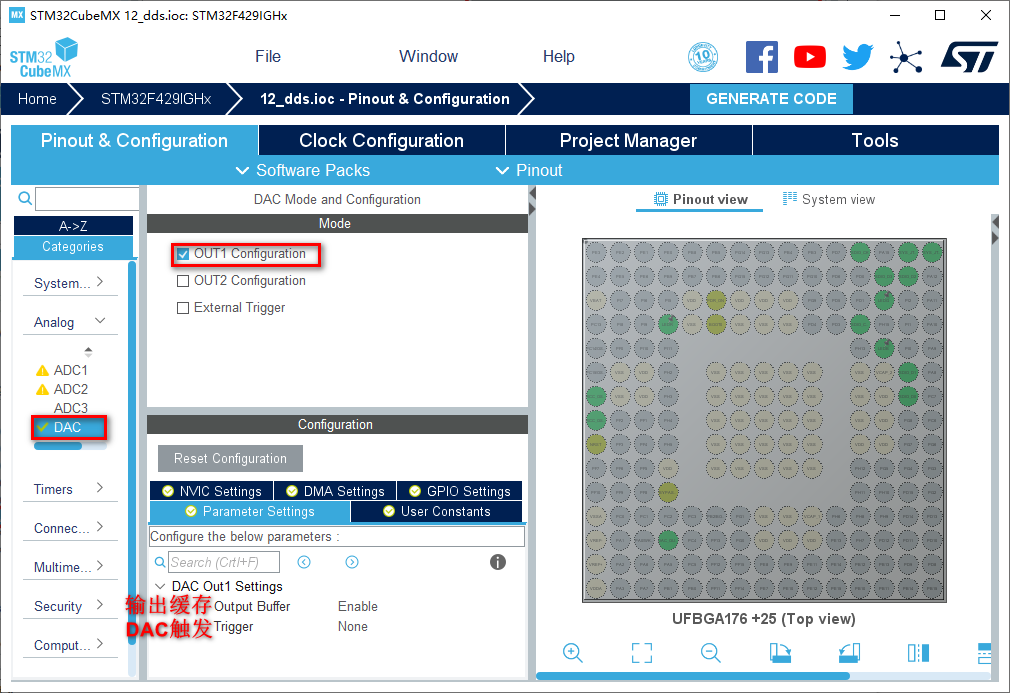
Task: Click the Facebook icon in header
Action: (762, 57)
